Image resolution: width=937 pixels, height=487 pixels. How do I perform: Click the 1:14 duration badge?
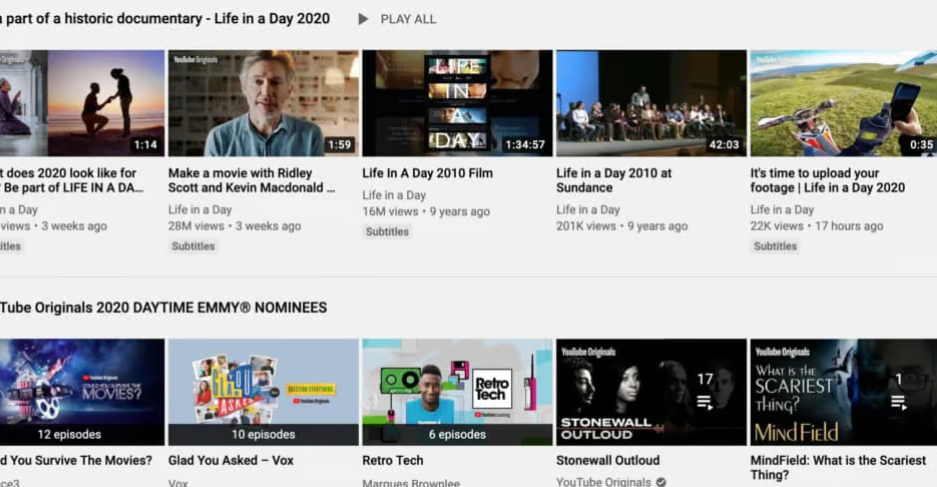click(145, 145)
